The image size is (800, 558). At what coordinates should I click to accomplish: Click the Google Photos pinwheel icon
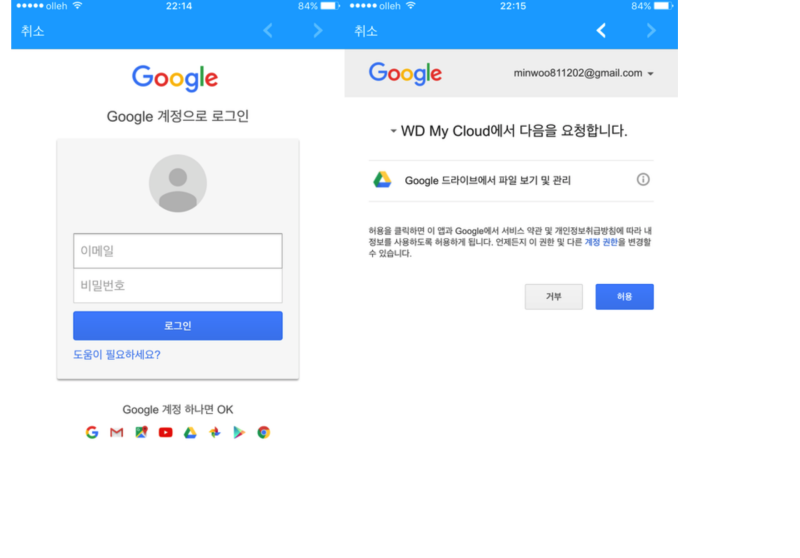[215, 433]
